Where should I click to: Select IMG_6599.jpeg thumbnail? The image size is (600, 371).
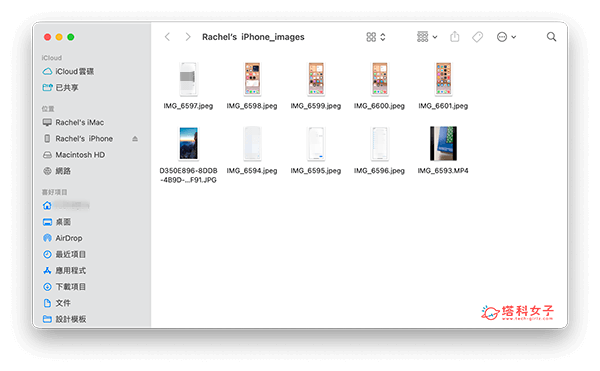pyautogui.click(x=316, y=79)
